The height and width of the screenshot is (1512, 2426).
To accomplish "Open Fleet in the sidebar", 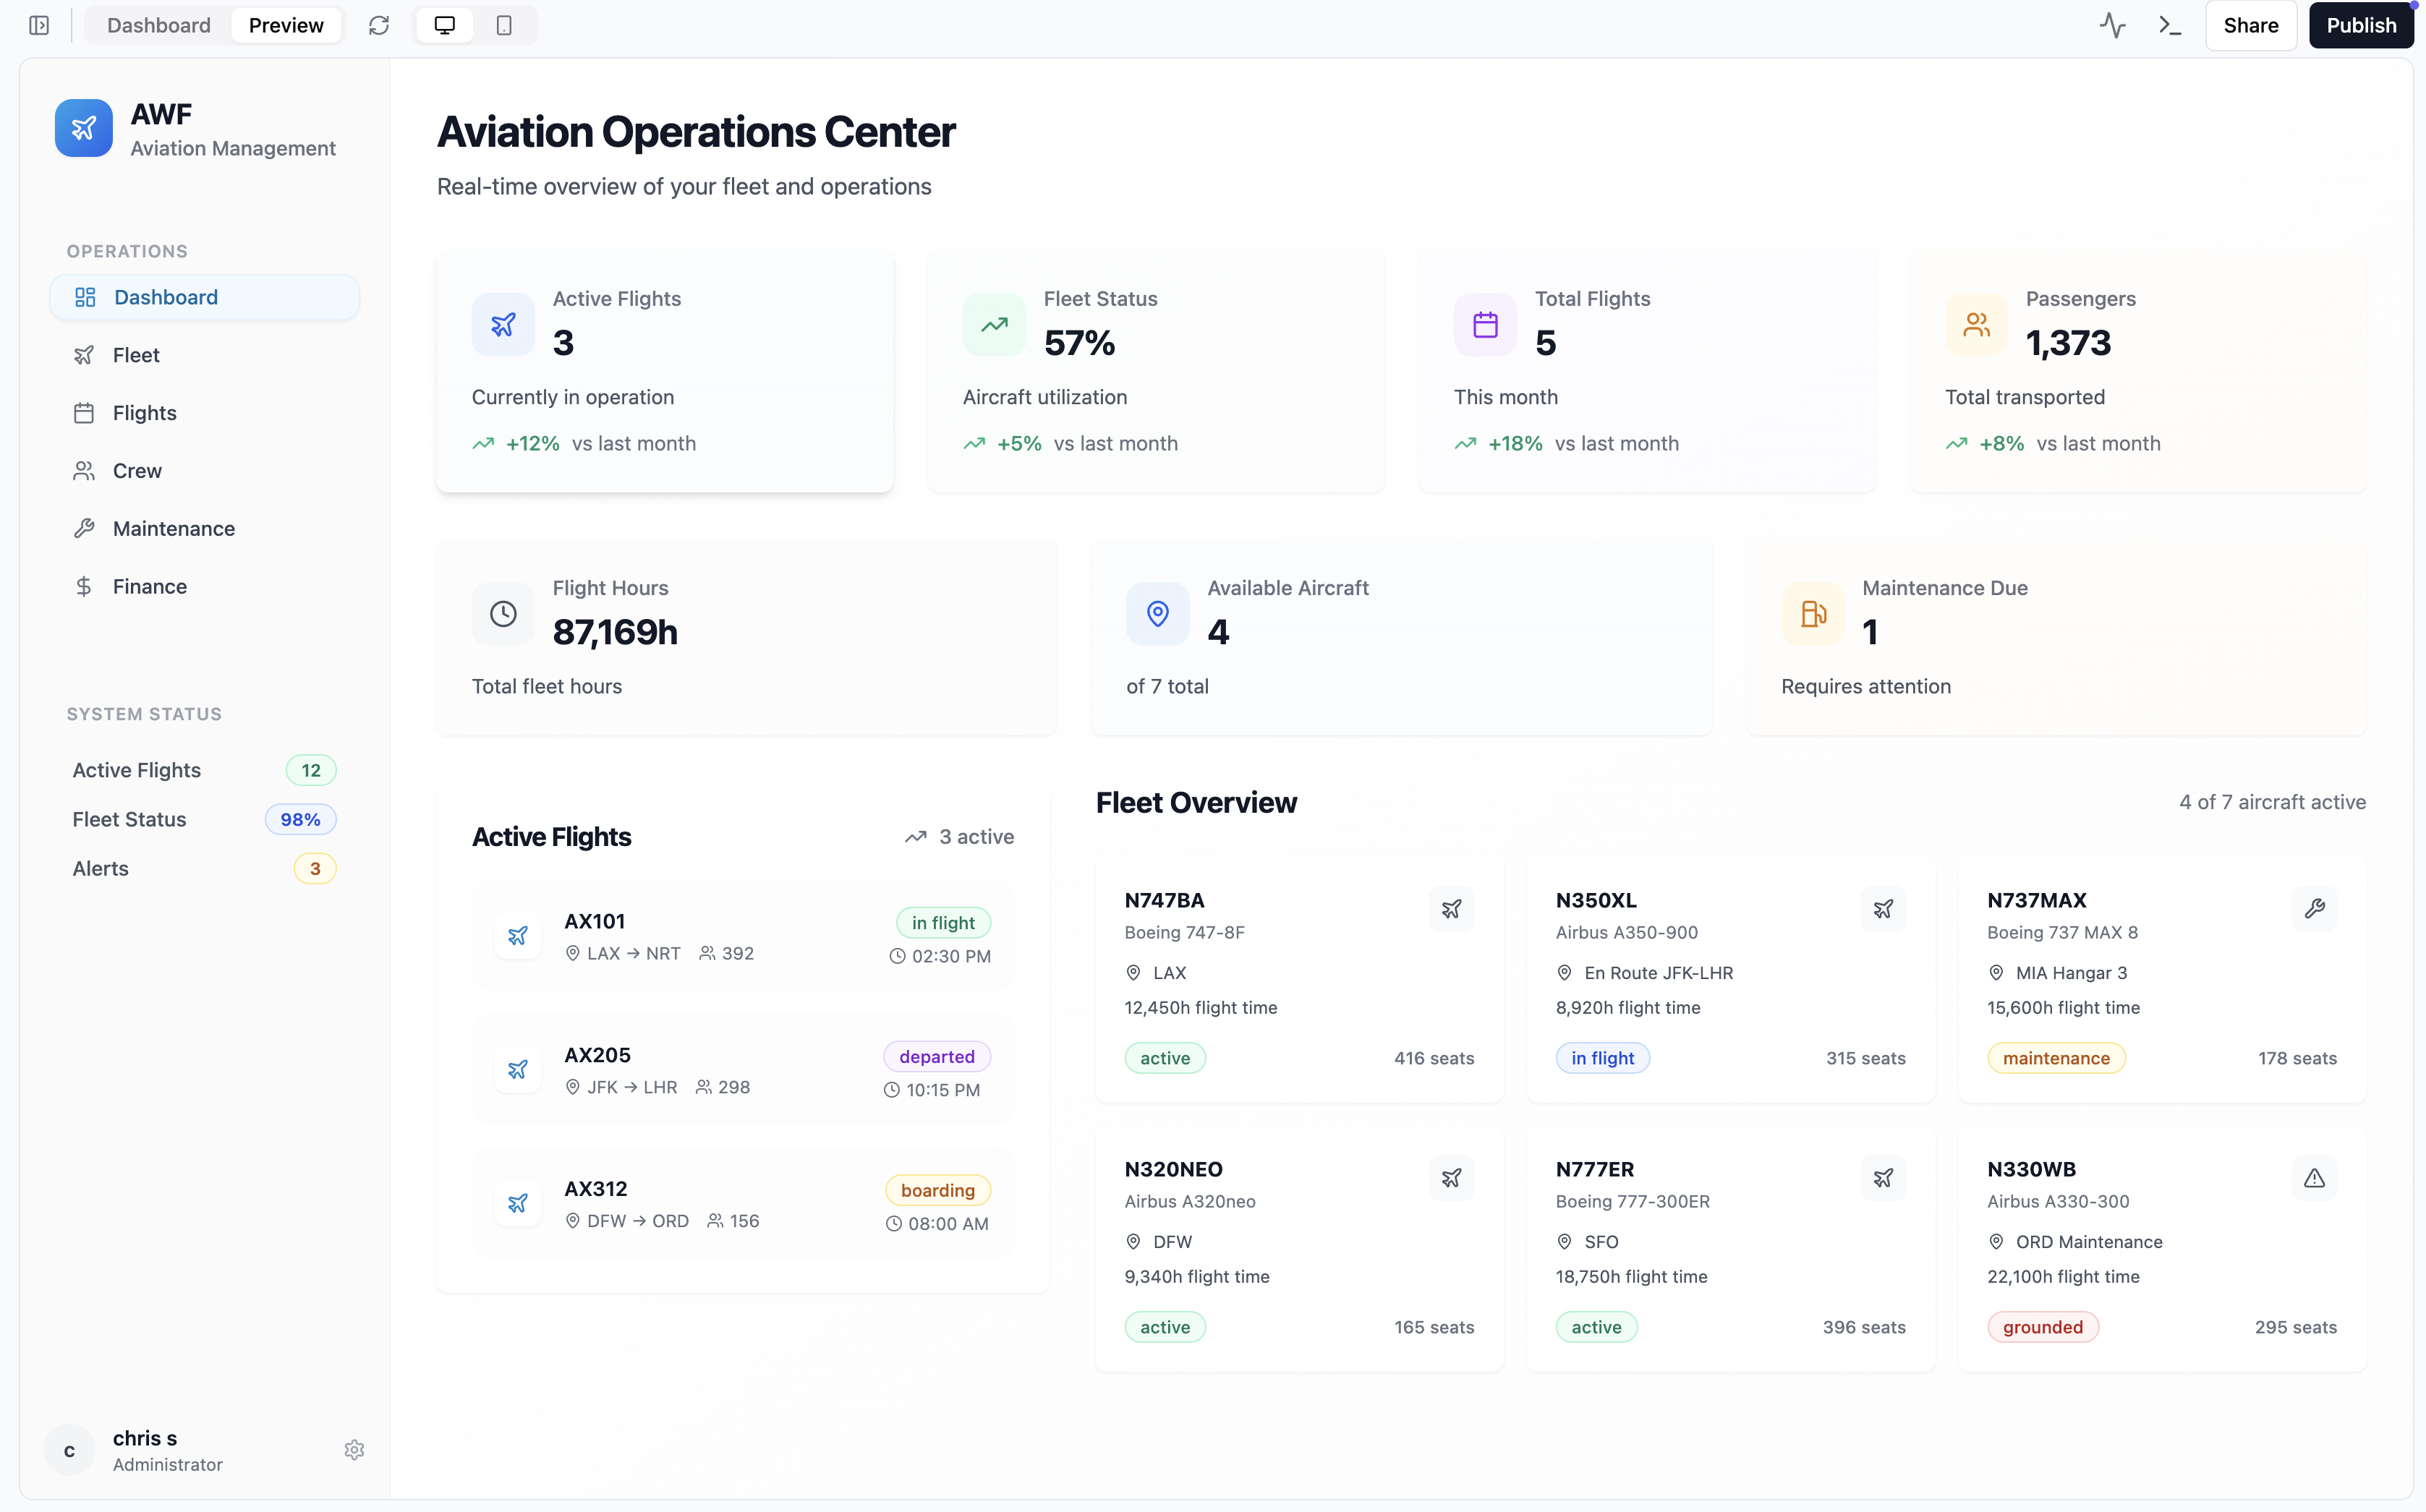I will [x=136, y=355].
